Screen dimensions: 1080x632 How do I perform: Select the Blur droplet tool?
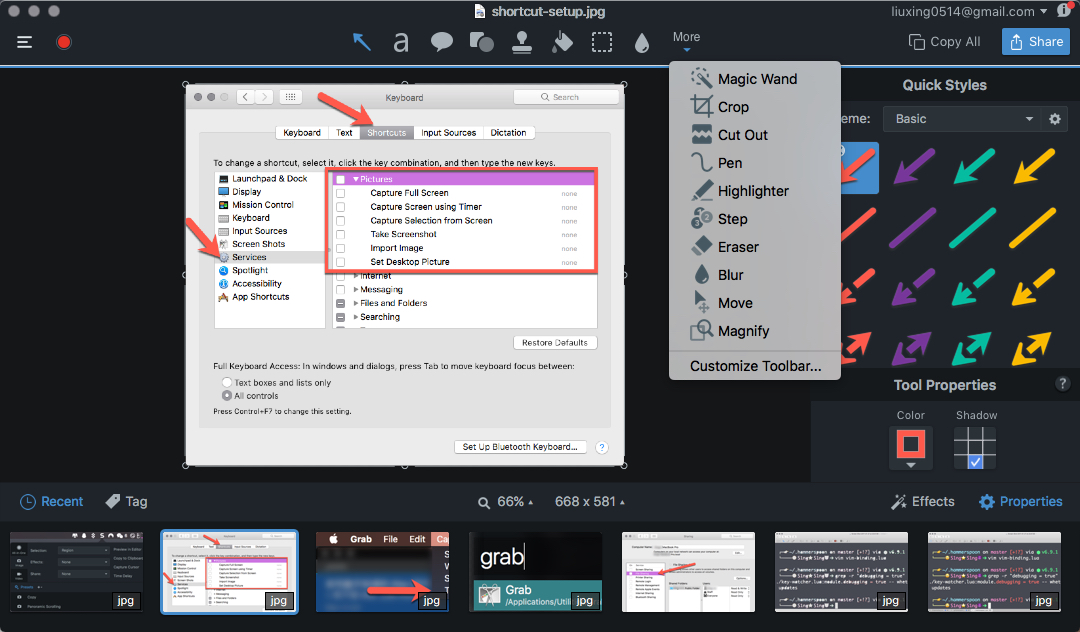coord(642,42)
